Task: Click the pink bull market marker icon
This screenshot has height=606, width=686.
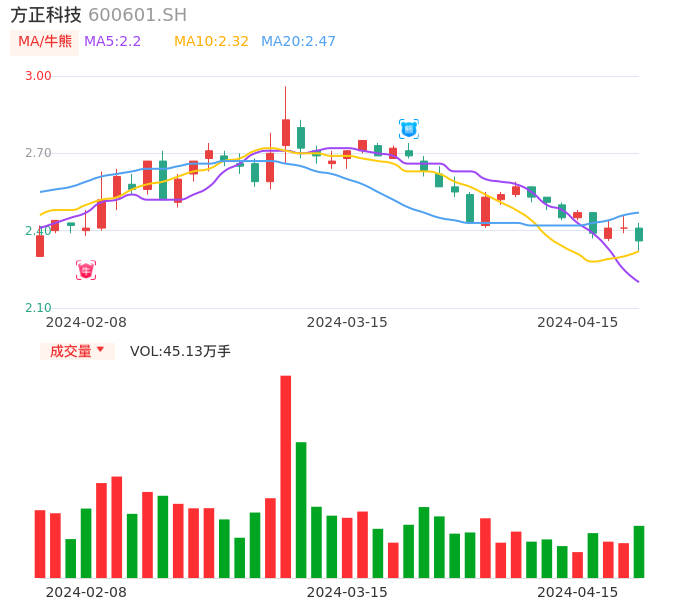Action: pos(86,270)
